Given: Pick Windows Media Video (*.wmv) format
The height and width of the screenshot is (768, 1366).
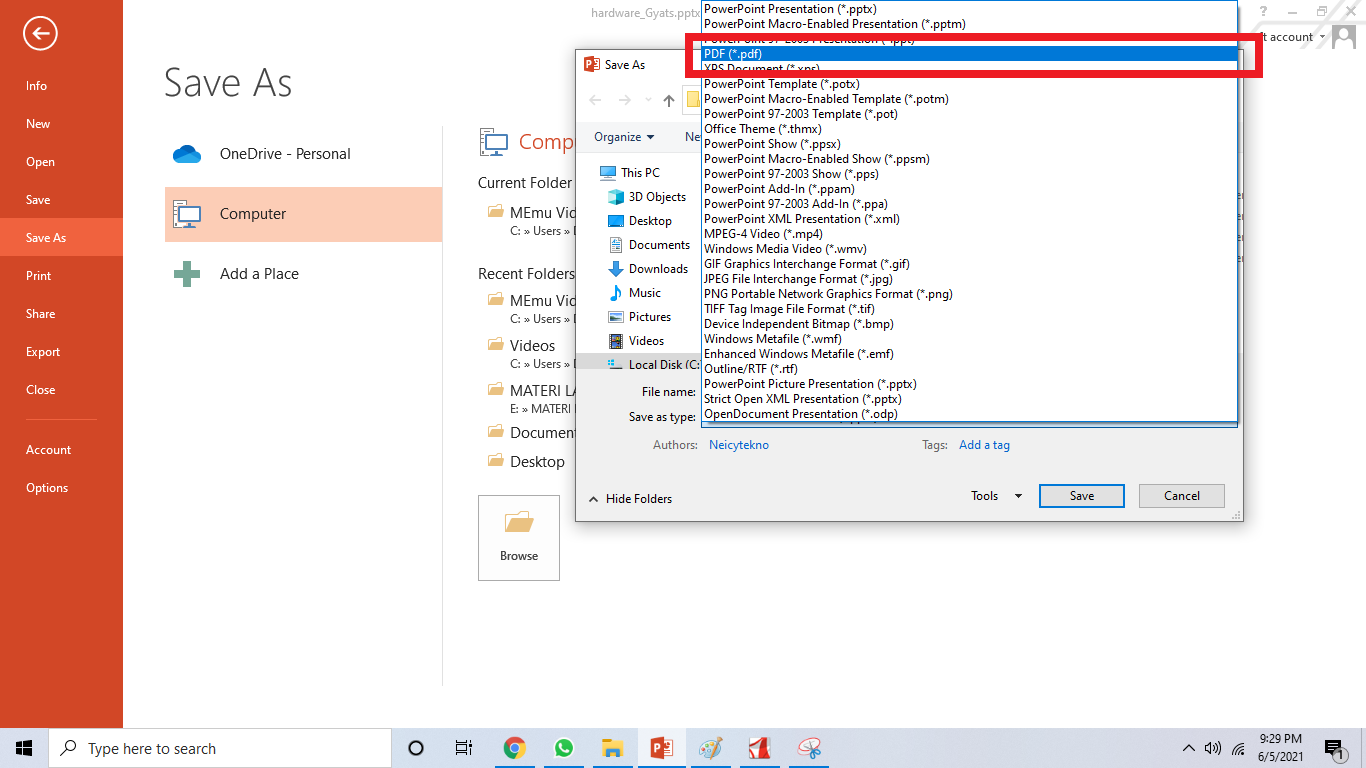Looking at the screenshot, I should coord(969,249).
